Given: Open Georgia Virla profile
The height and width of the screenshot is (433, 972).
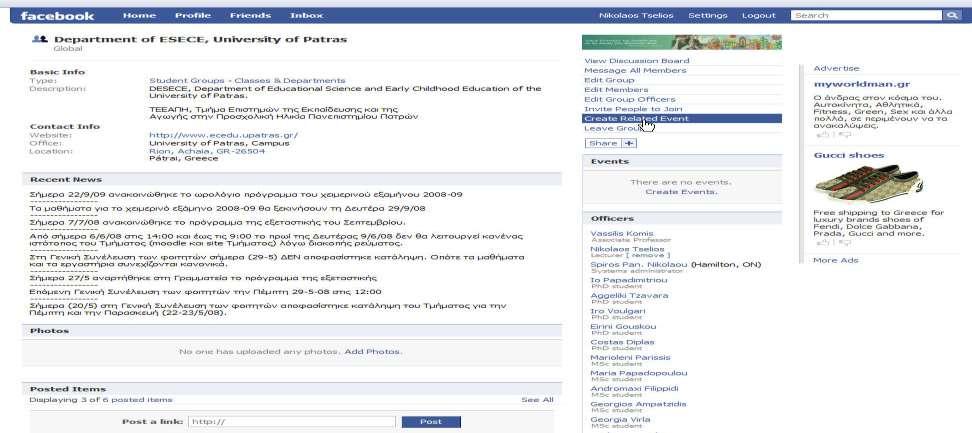Looking at the screenshot, I should pos(620,419).
